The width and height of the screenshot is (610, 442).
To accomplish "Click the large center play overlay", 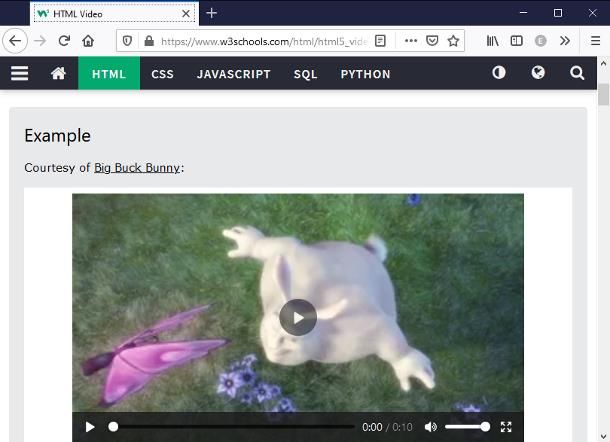I will (298, 317).
